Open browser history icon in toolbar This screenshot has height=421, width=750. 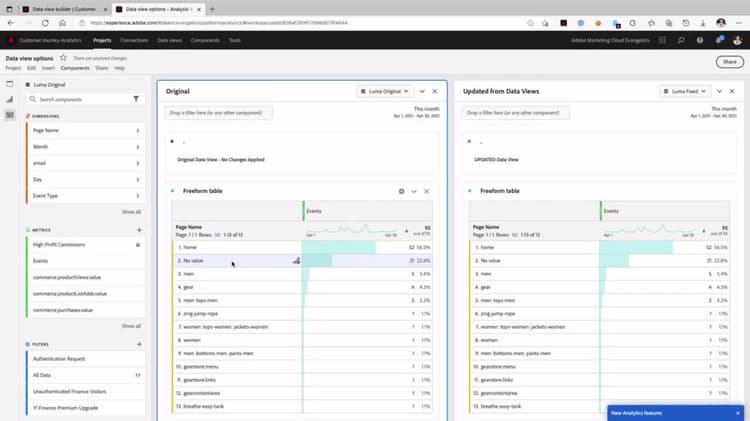tap(686, 22)
